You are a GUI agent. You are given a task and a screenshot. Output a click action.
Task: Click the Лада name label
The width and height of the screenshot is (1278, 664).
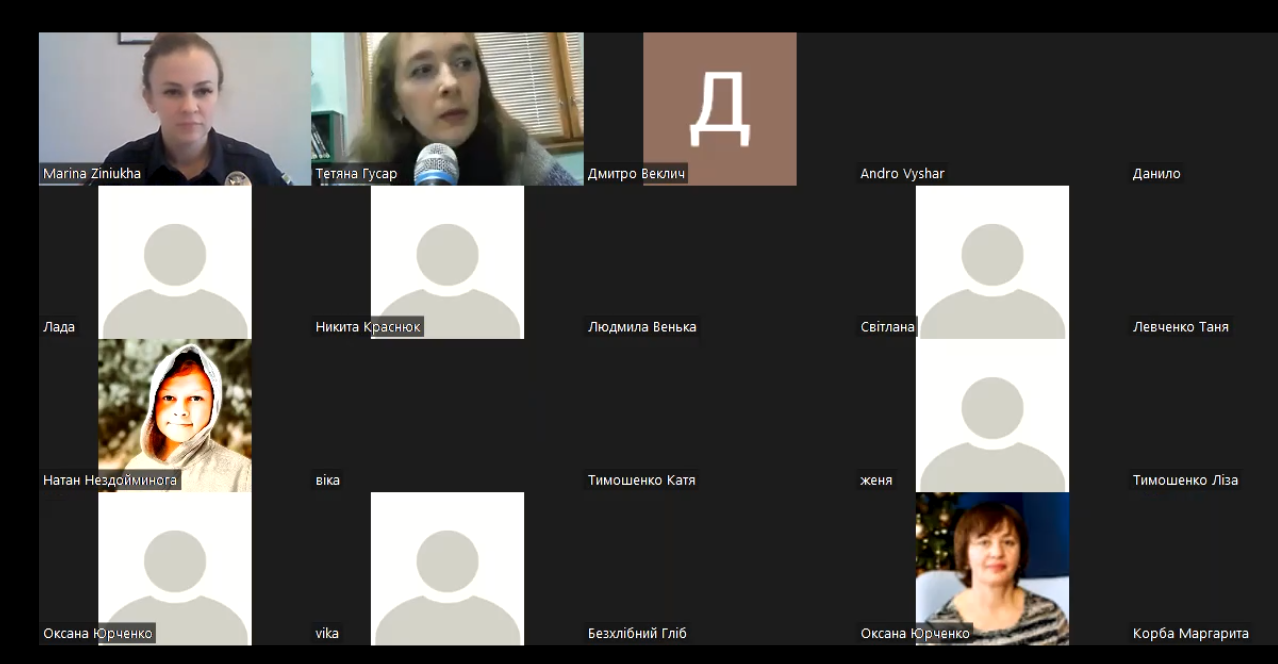tap(59, 327)
